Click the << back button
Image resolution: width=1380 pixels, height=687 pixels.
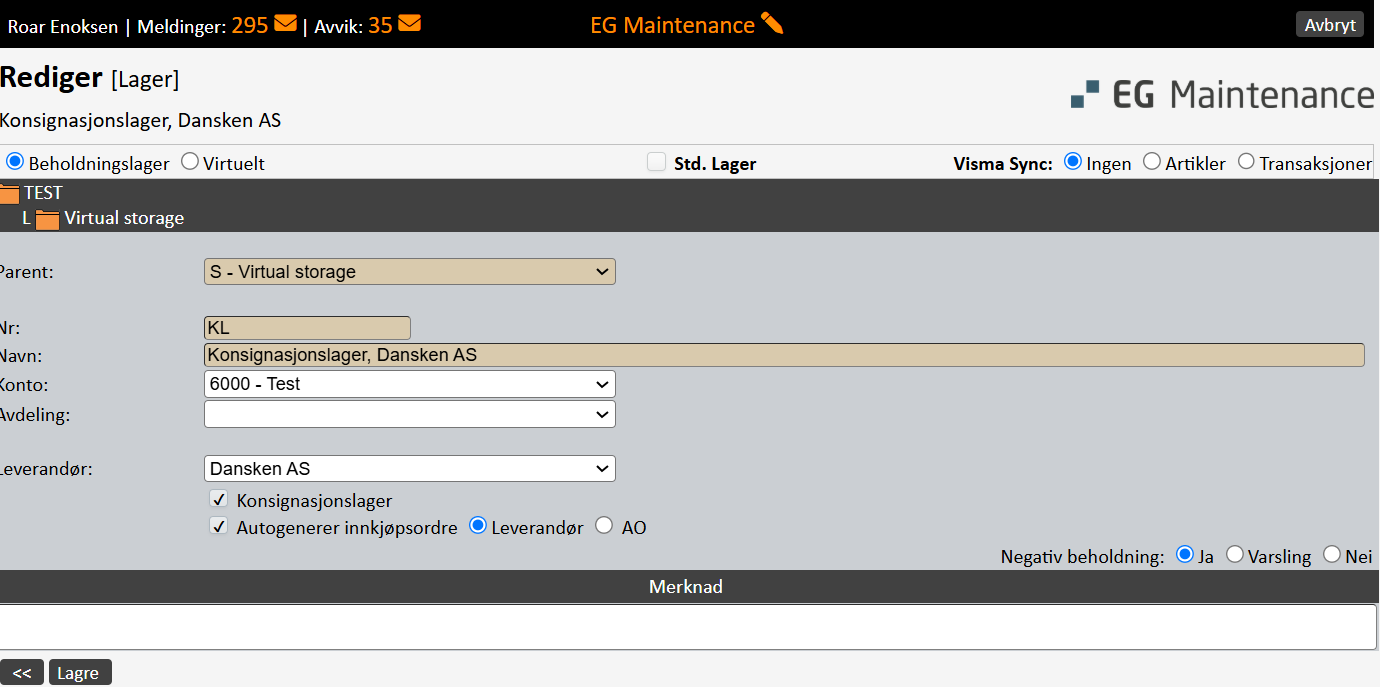pos(22,673)
